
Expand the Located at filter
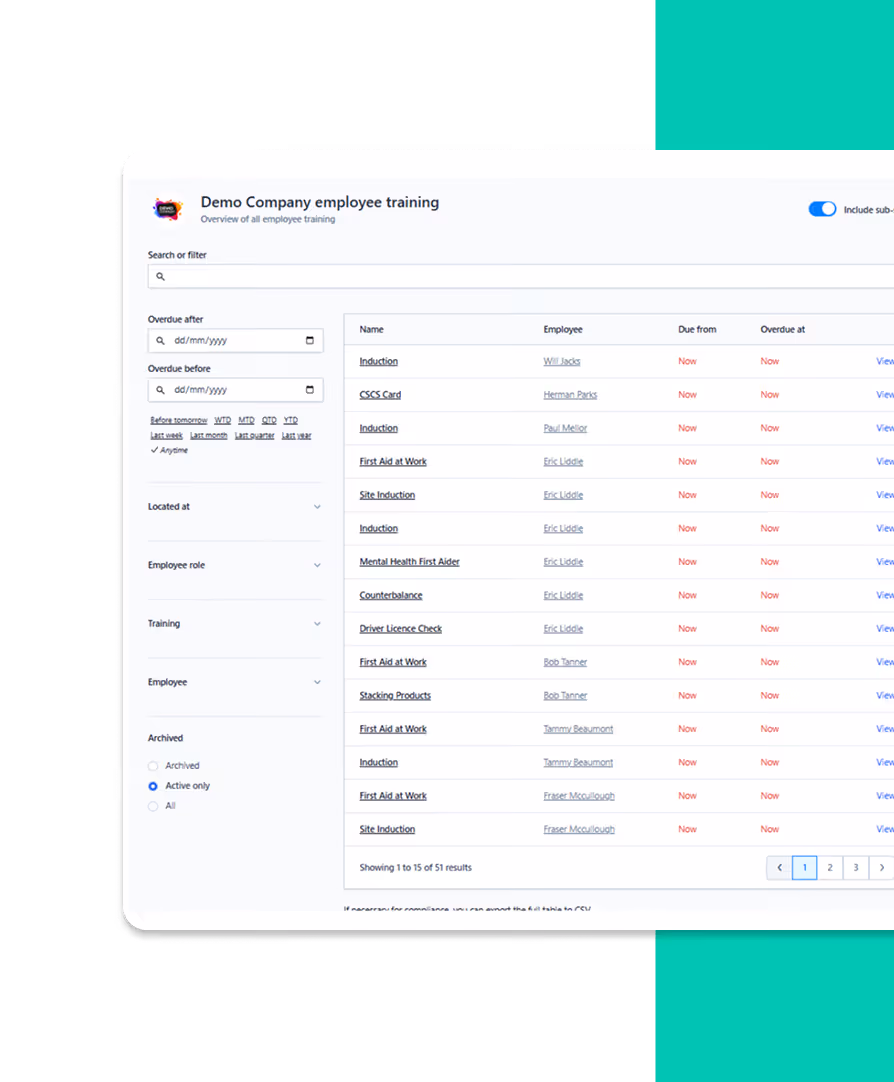pyautogui.click(x=235, y=506)
